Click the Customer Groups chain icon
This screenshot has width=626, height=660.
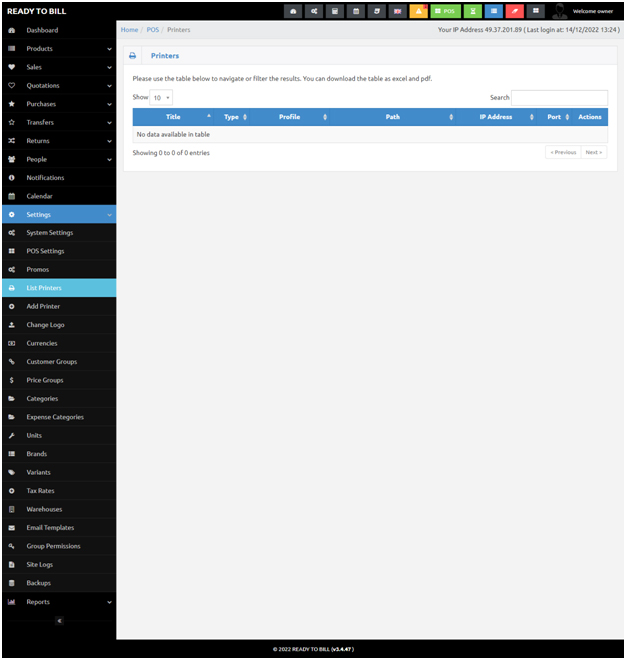tap(12, 362)
